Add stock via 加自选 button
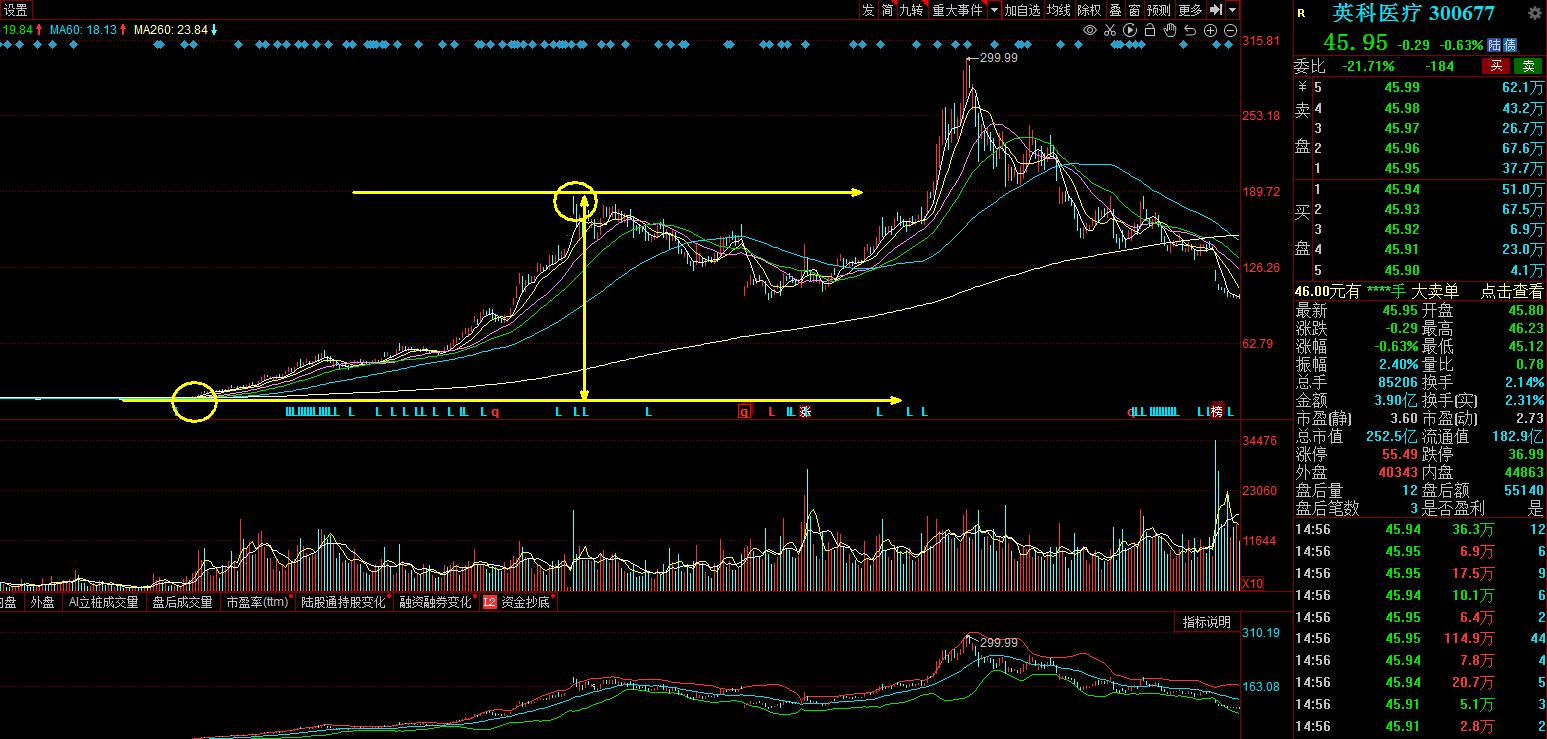Viewport: 1547px width, 739px height. point(1023,10)
